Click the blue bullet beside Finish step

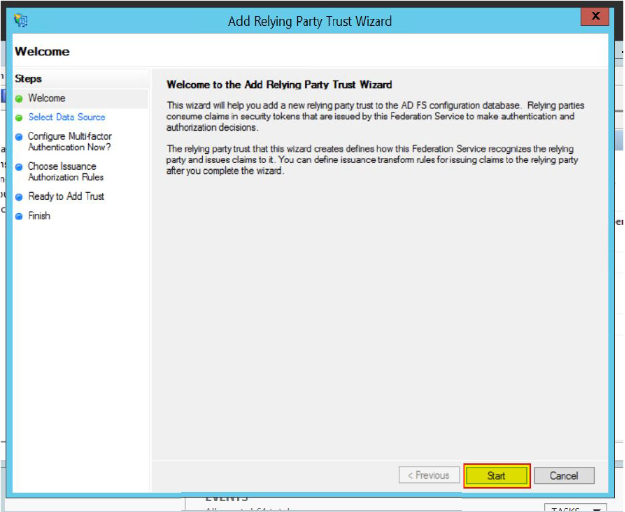pos(19,216)
